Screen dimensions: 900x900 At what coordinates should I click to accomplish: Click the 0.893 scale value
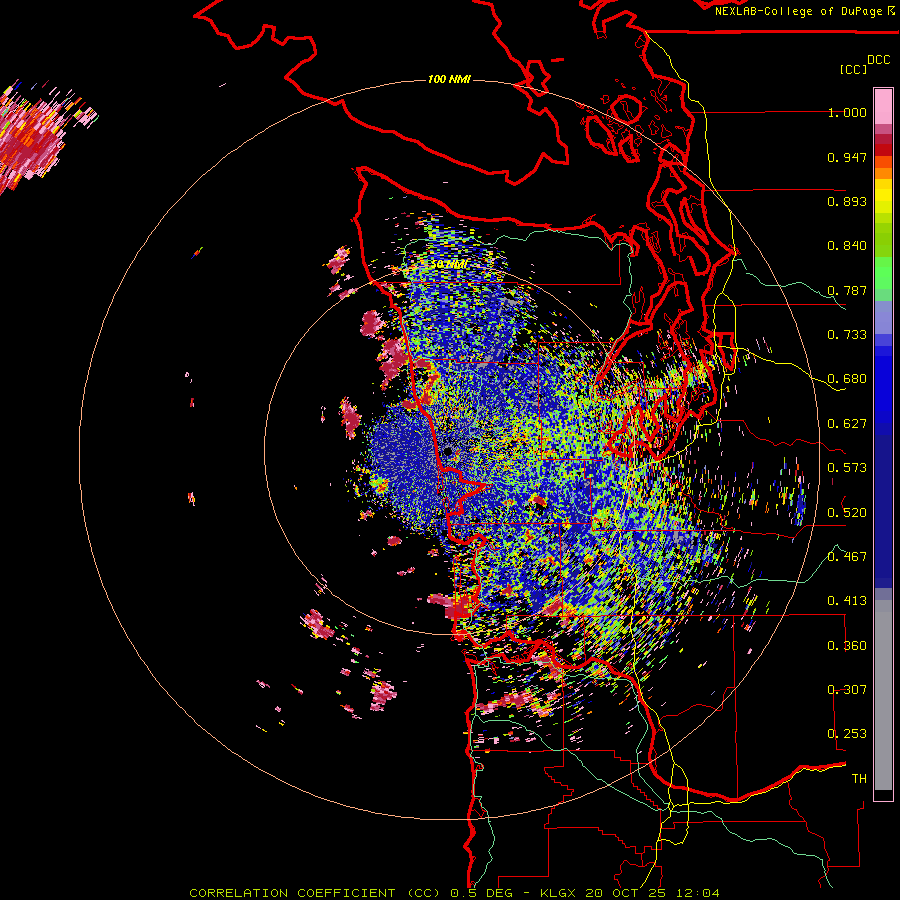coord(847,201)
